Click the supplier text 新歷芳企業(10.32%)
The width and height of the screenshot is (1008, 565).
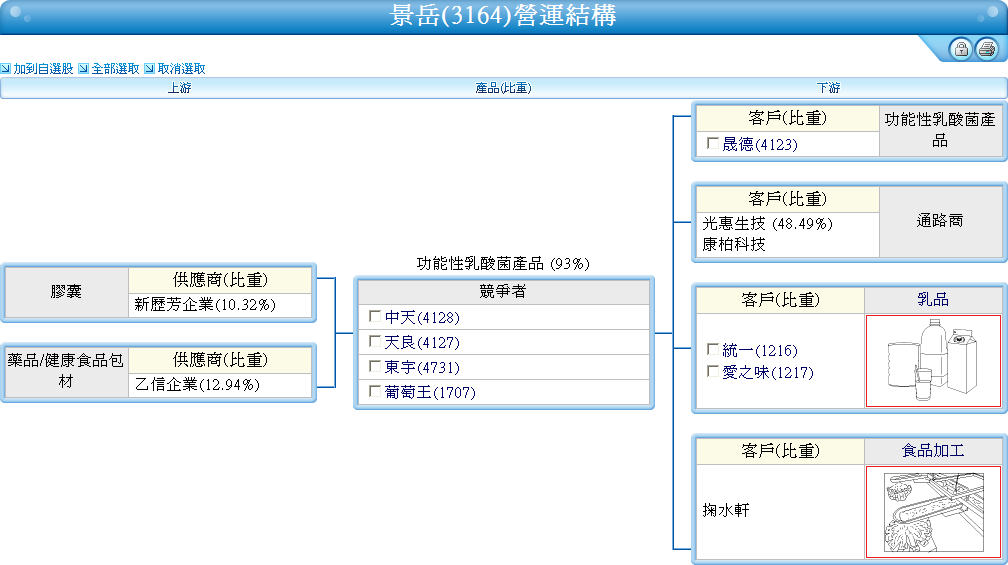(205, 304)
